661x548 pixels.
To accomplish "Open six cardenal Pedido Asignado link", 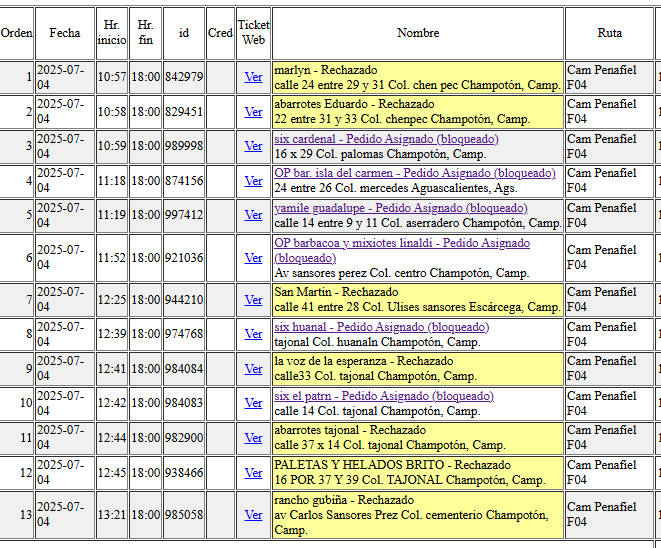I will coord(386,139).
